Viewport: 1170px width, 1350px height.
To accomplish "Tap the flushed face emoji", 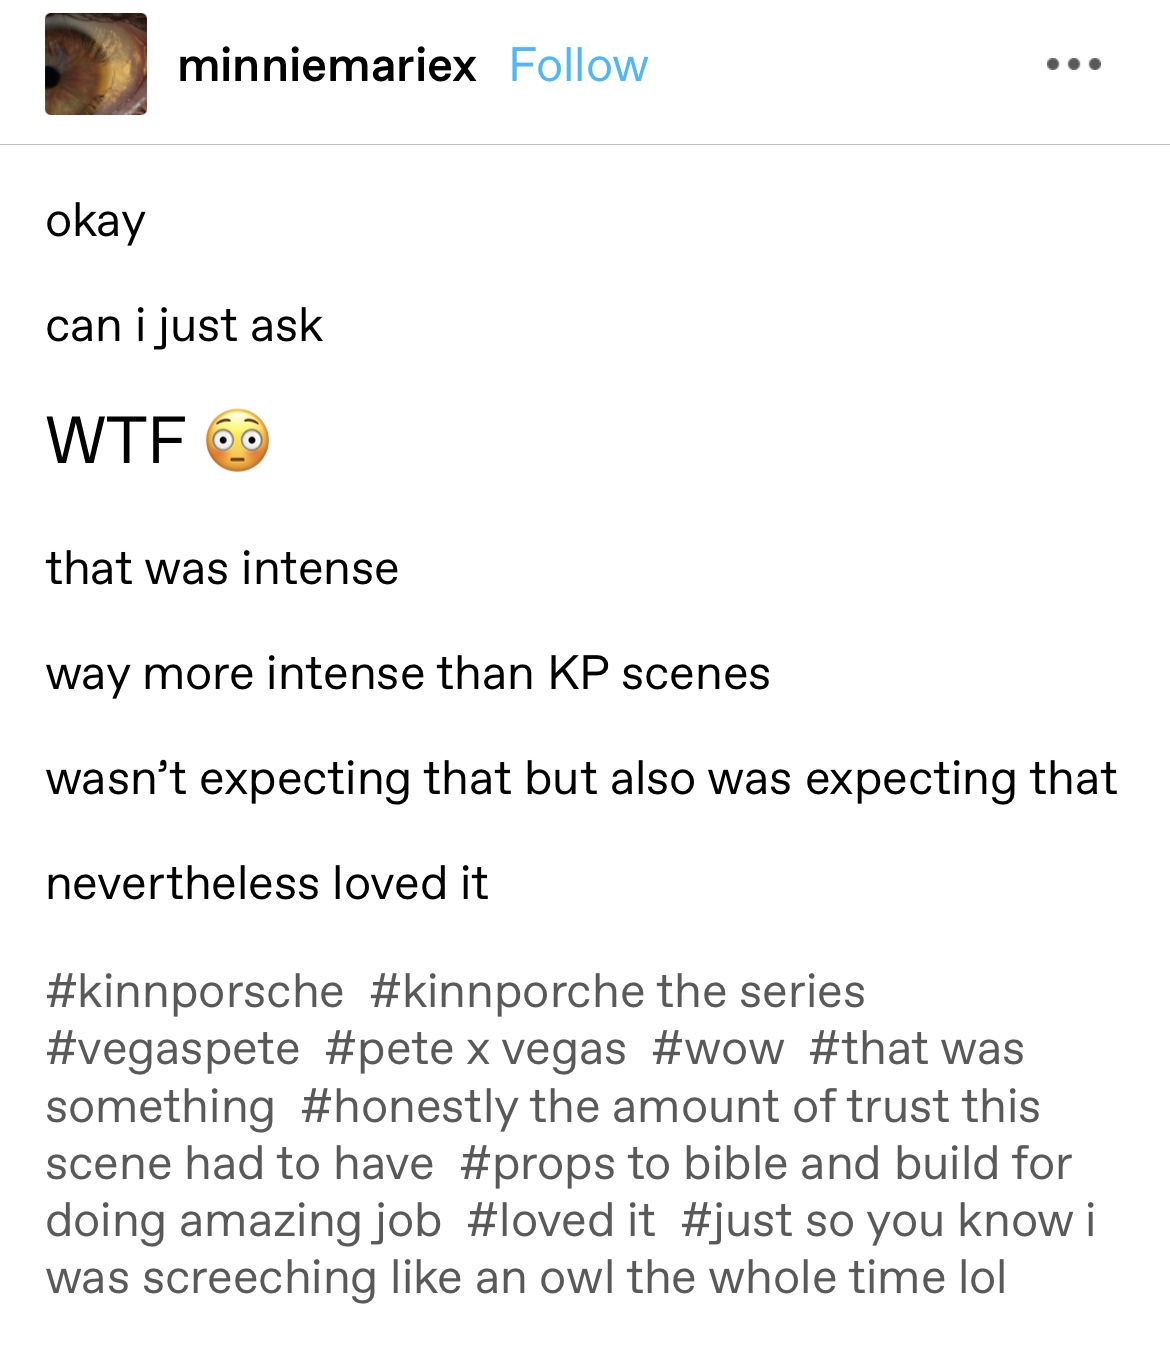I will [238, 440].
